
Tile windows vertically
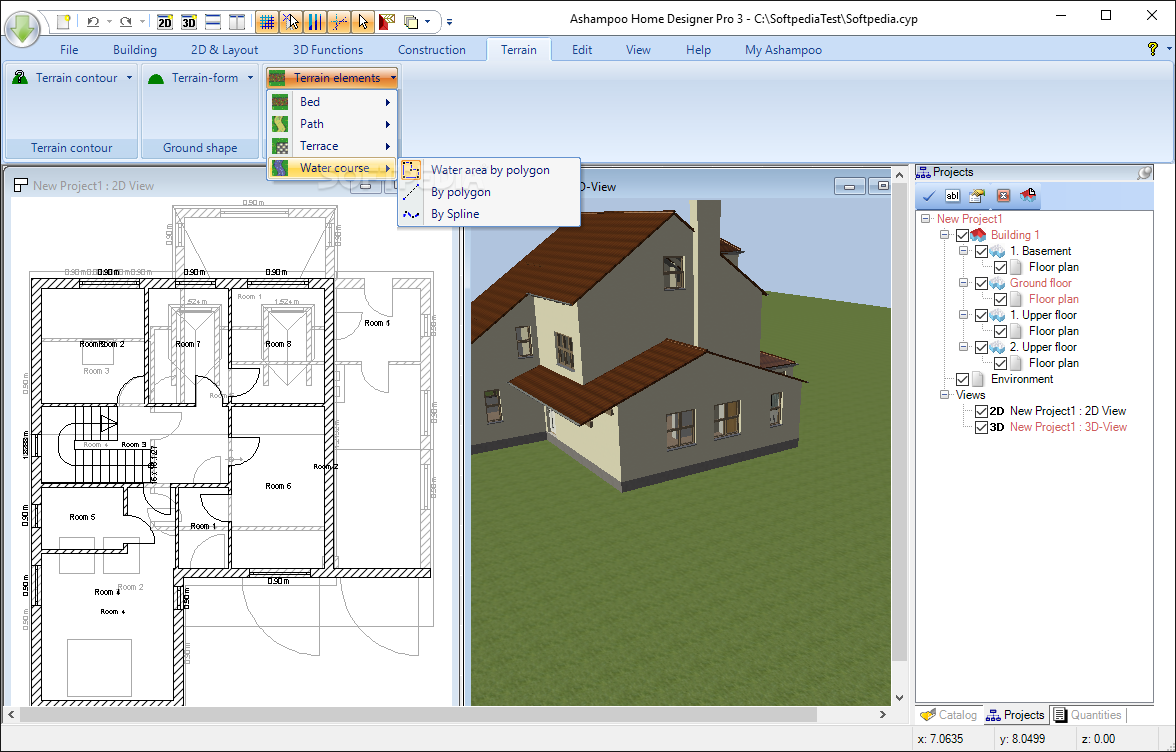click(x=237, y=22)
